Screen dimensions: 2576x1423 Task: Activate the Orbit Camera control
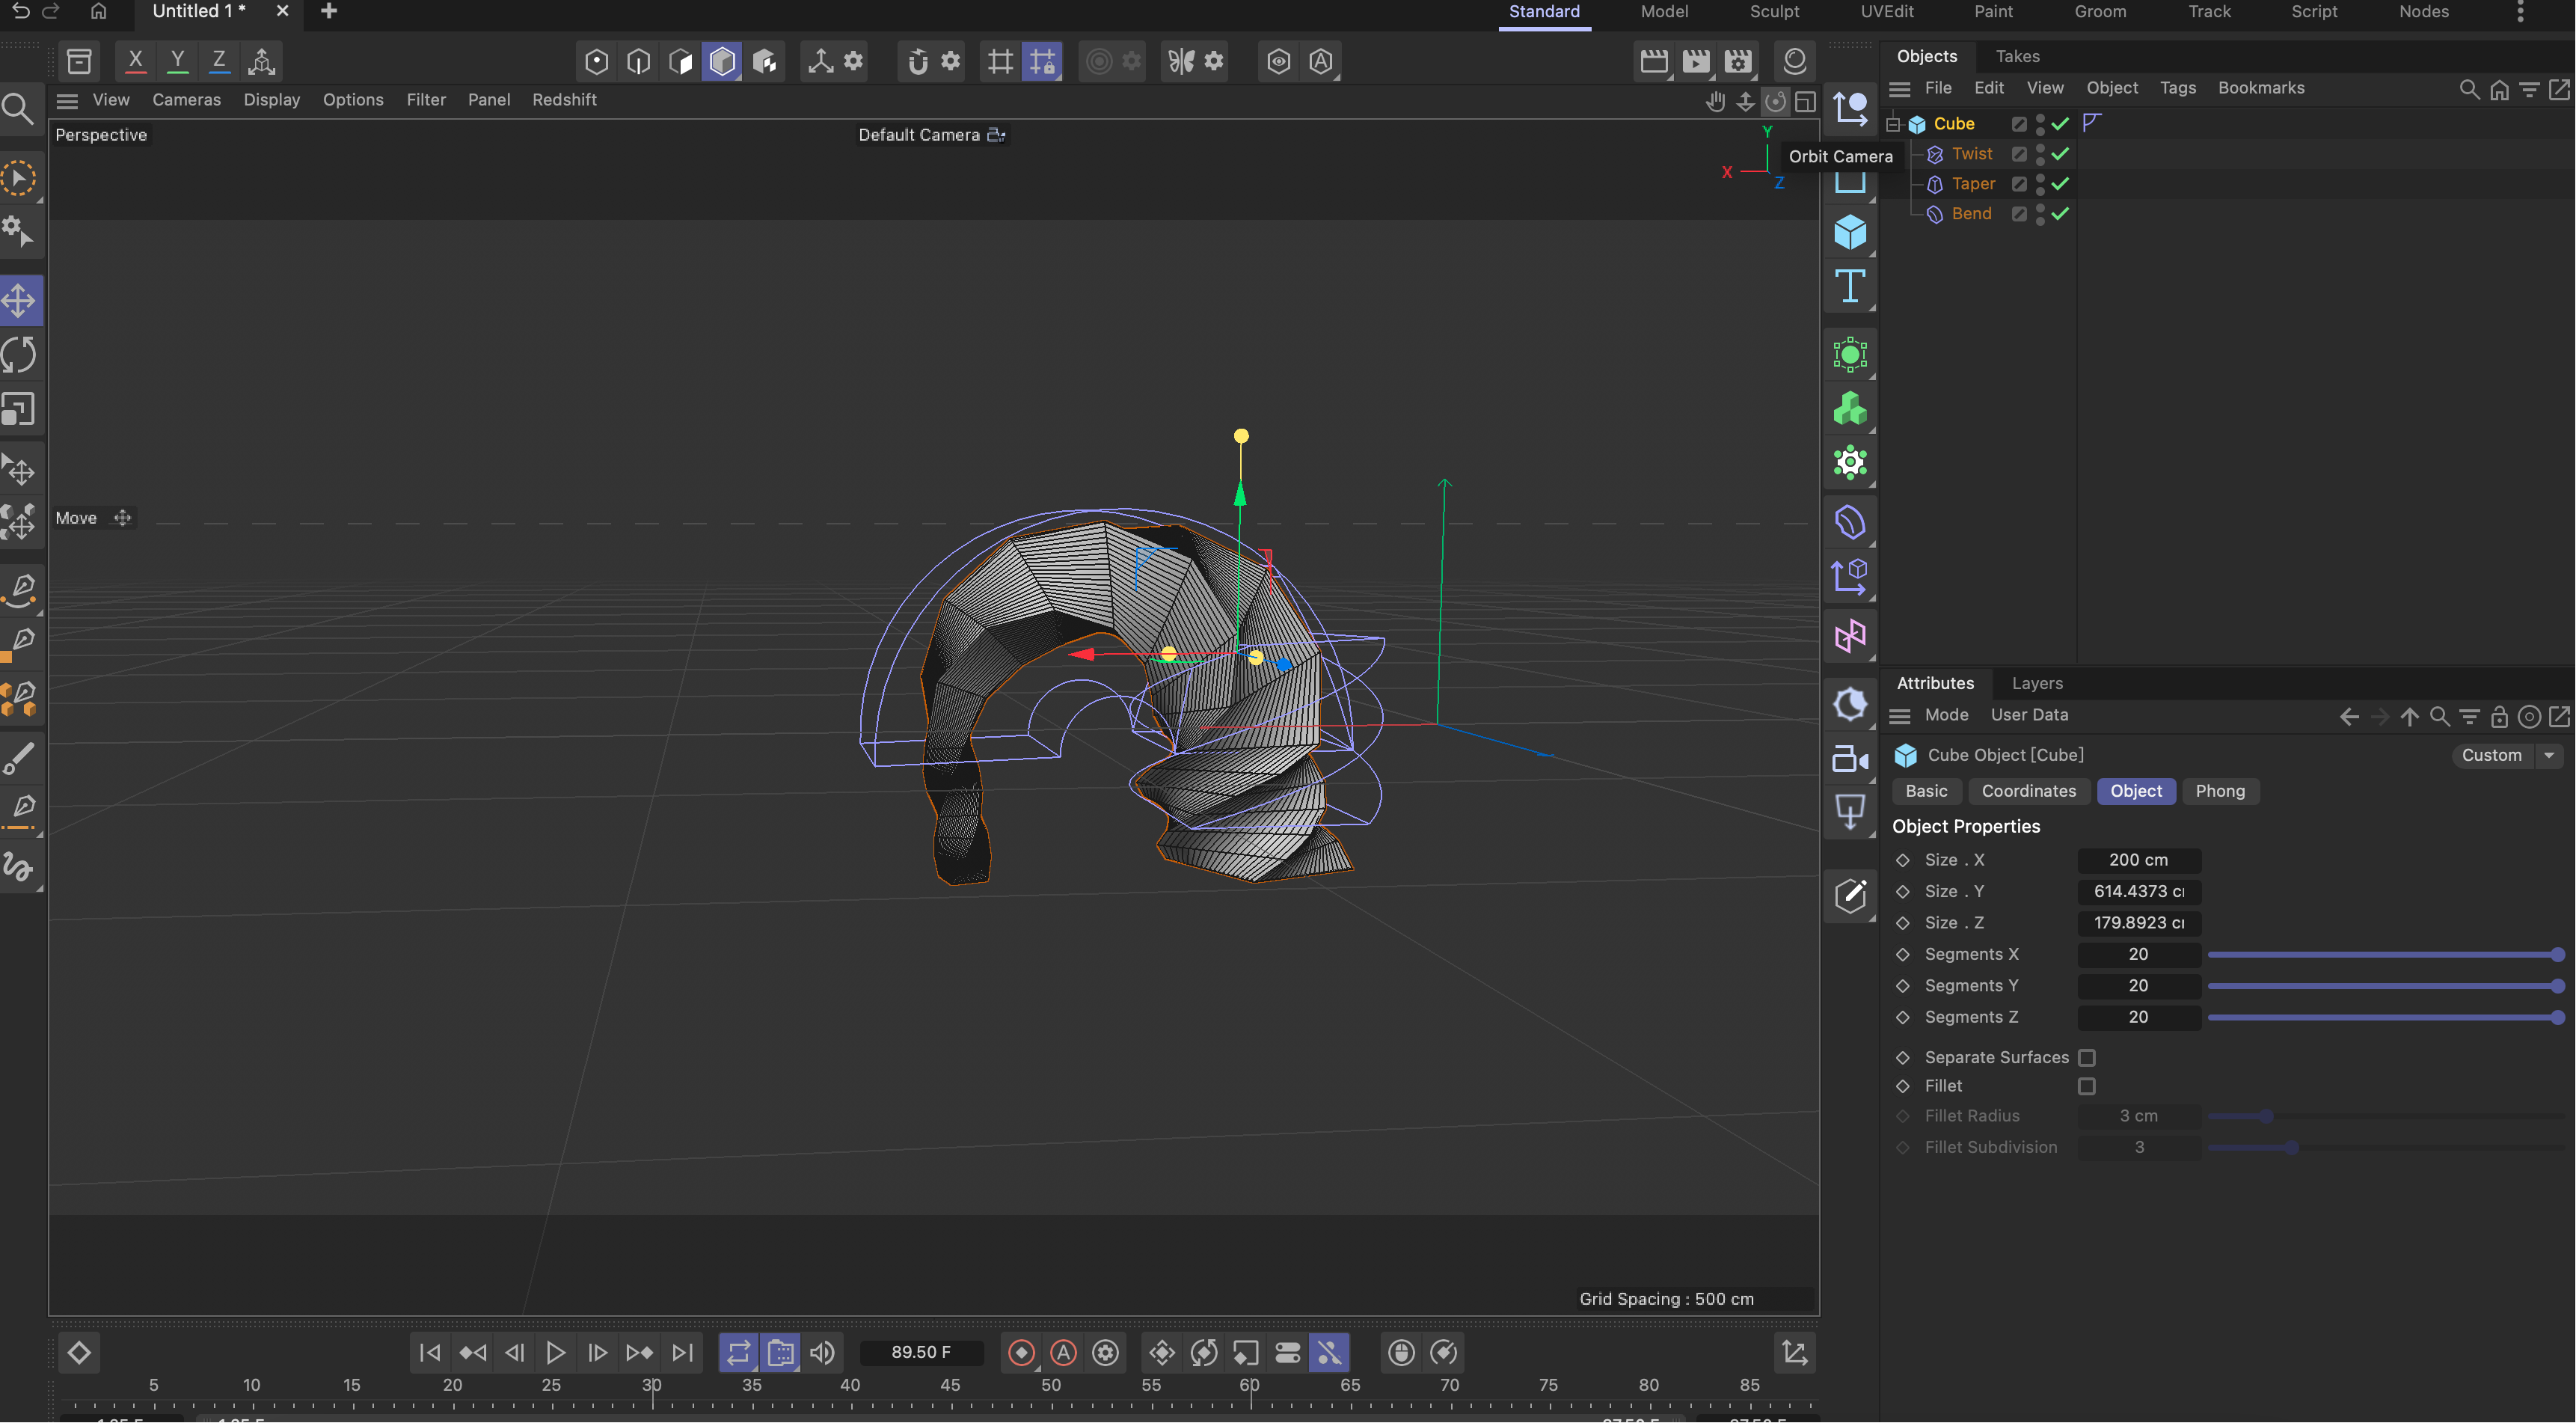[x=1776, y=102]
